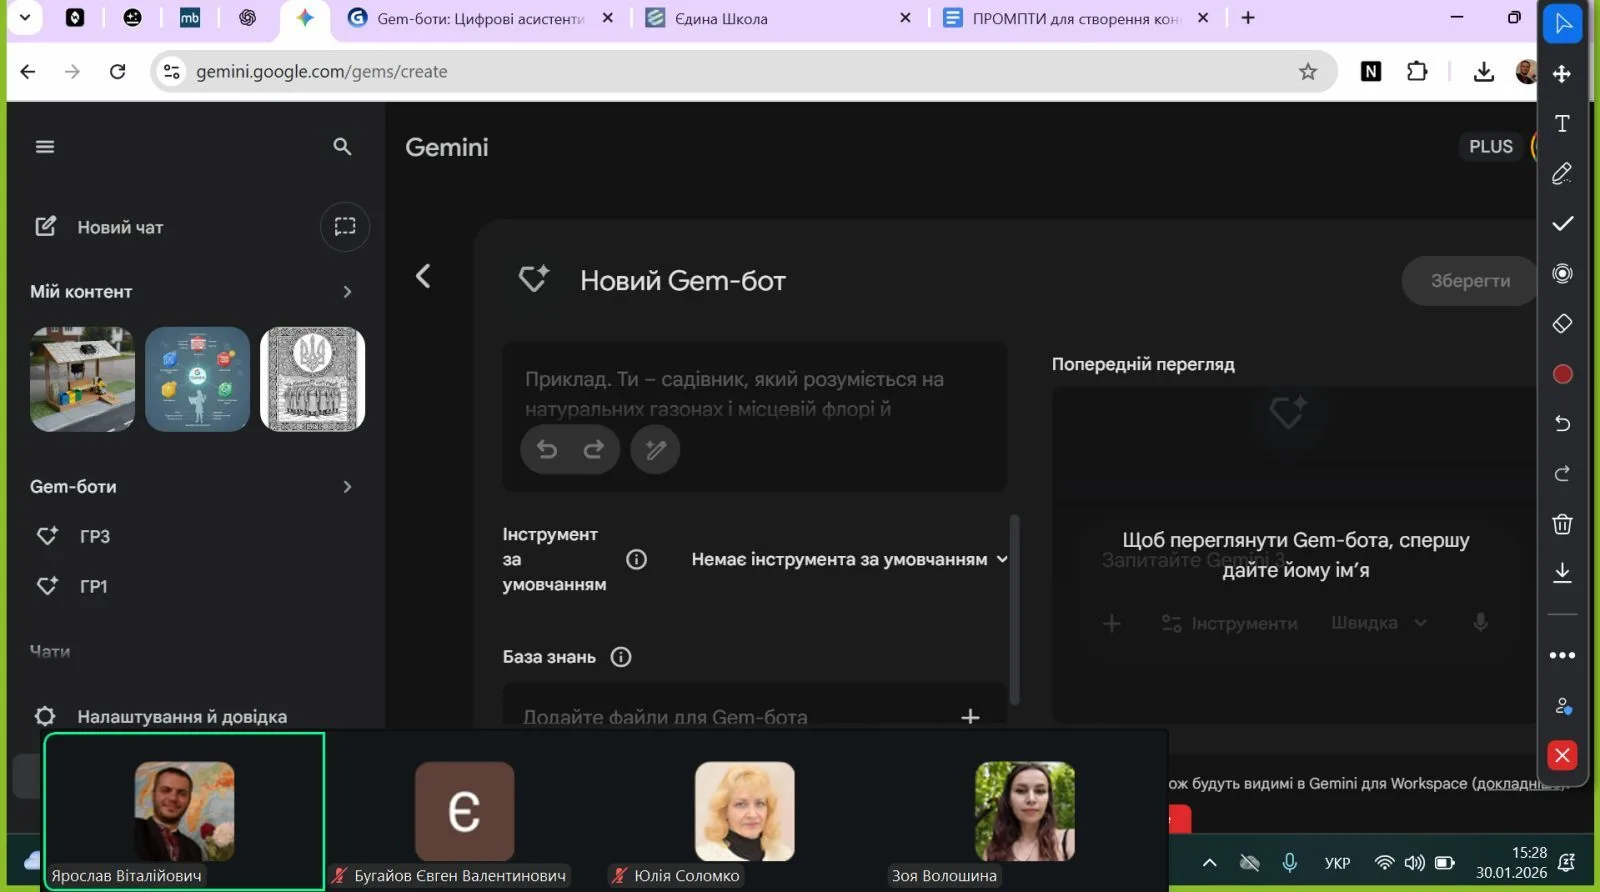The height and width of the screenshot is (892, 1600).
Task: Rewrite instructions with the magic pencil icon
Action: [656, 449]
